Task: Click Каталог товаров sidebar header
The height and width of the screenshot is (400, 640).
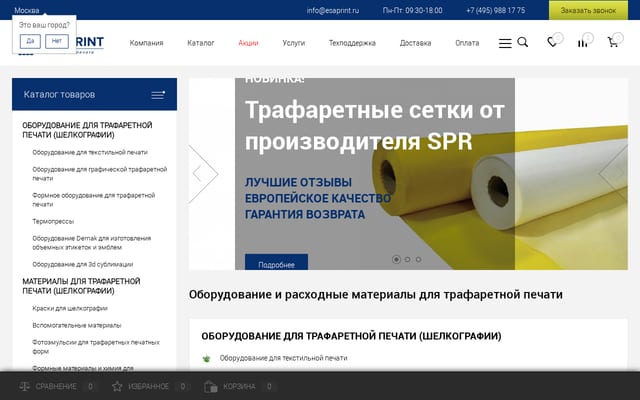Action: [94, 95]
